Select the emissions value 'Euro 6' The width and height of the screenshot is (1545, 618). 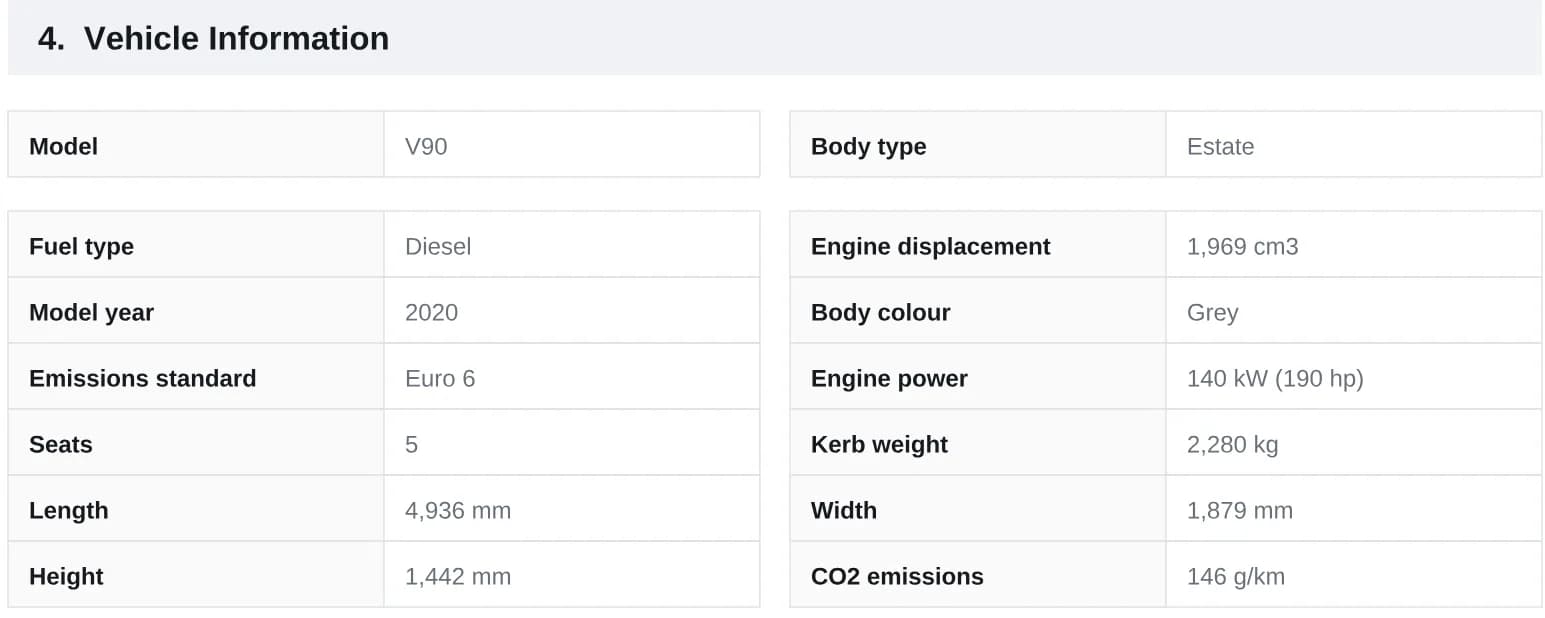(440, 378)
